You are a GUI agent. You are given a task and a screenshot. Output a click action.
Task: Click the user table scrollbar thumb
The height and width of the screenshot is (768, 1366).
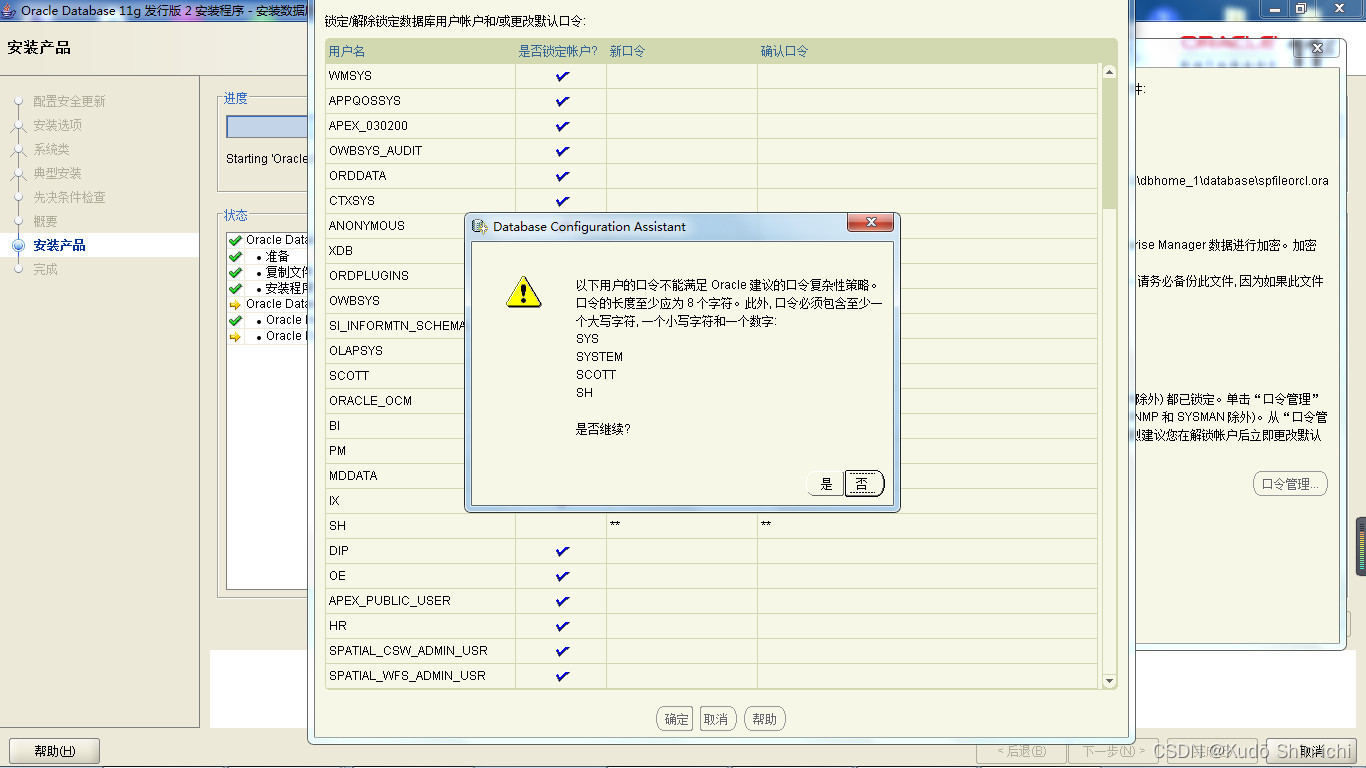coord(1109,145)
